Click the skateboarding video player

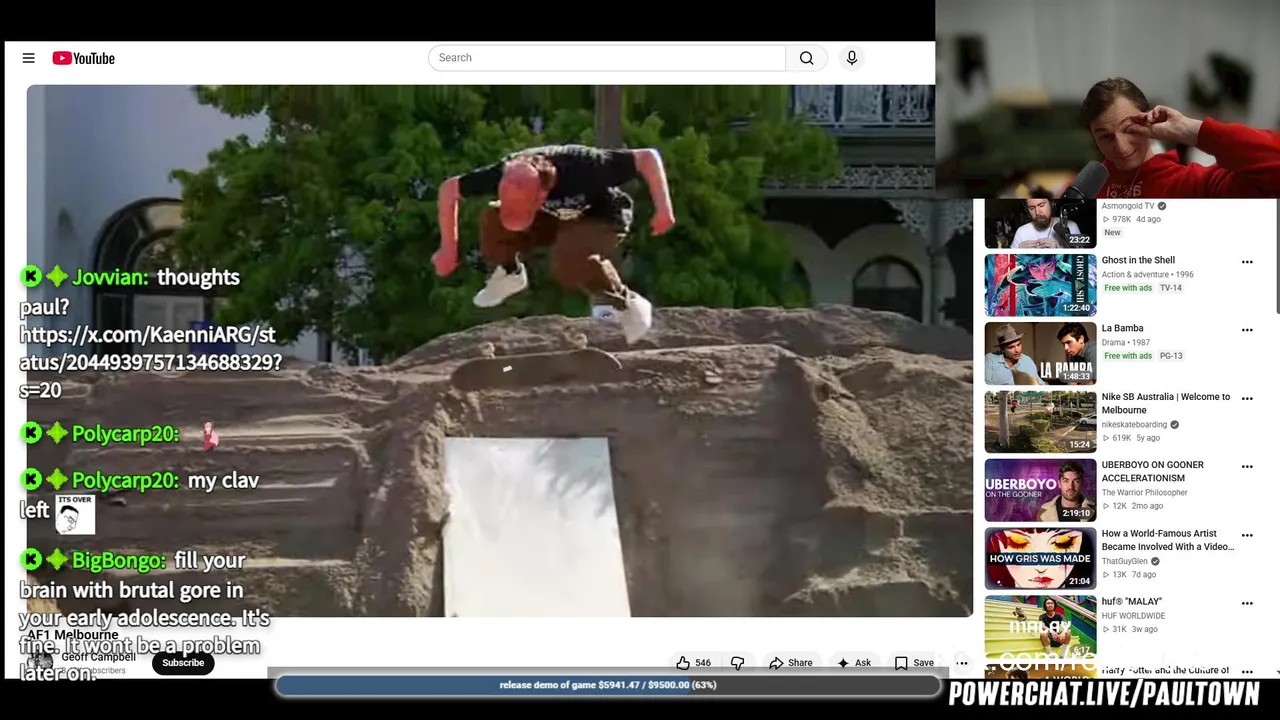pos(500,351)
